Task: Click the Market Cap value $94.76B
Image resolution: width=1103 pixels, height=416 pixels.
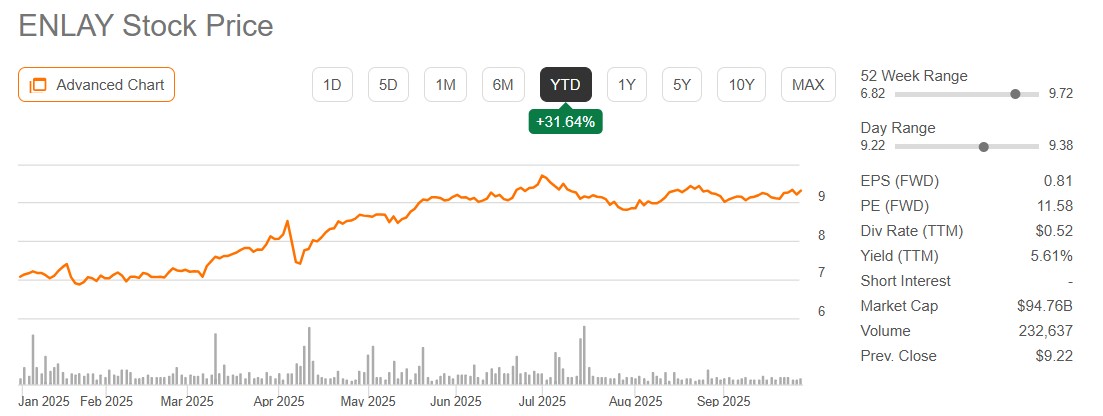Action: pyautogui.click(x=1043, y=306)
